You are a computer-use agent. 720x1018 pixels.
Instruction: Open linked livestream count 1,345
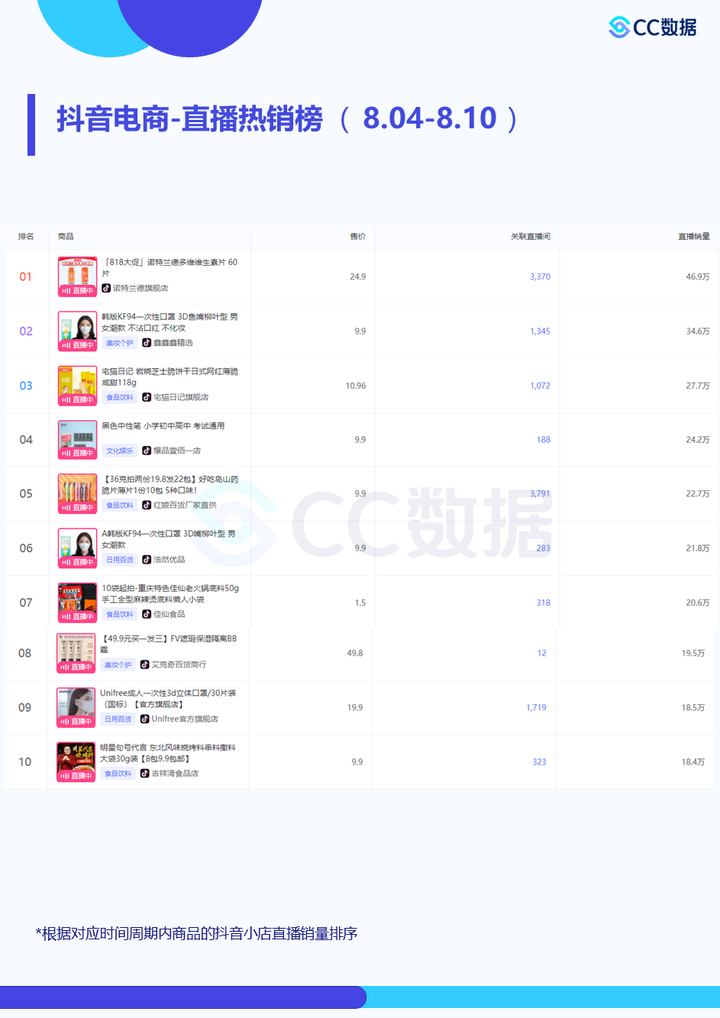tap(540, 331)
